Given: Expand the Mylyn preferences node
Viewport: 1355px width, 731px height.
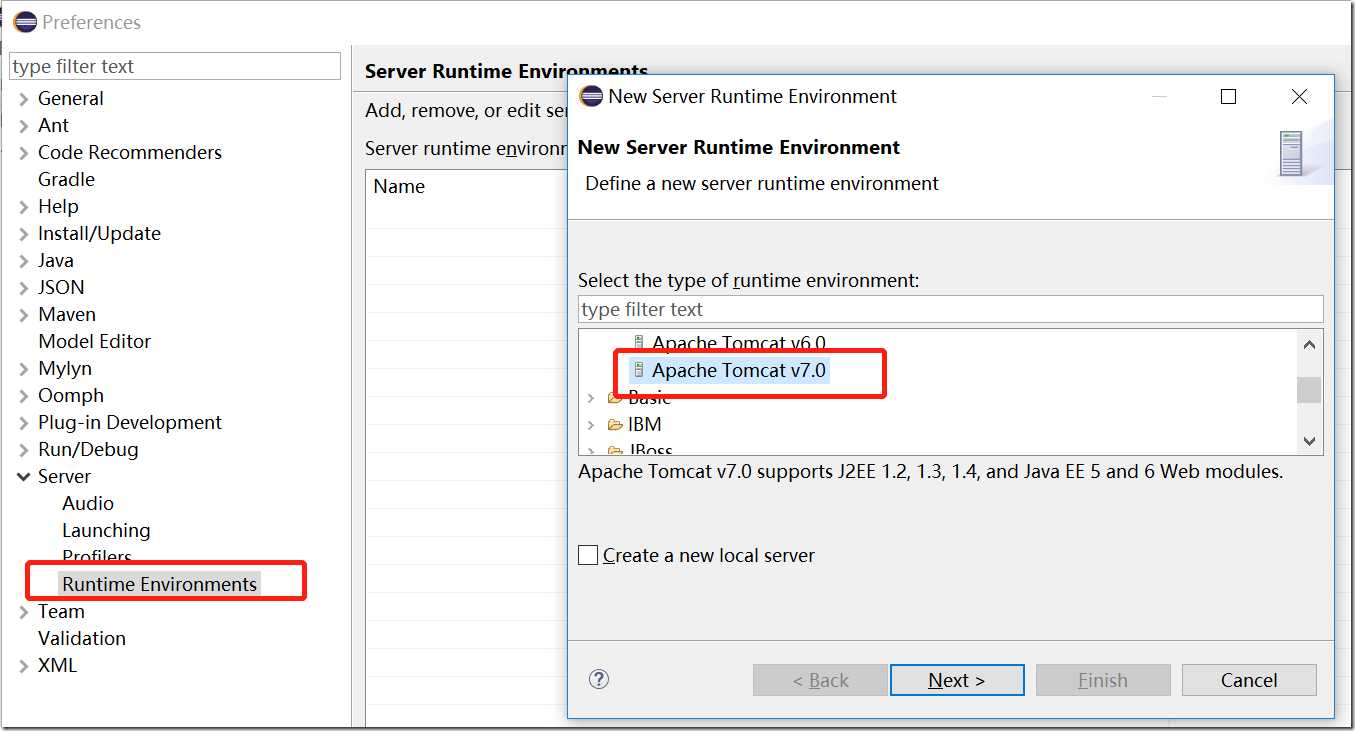Looking at the screenshot, I should click(24, 369).
